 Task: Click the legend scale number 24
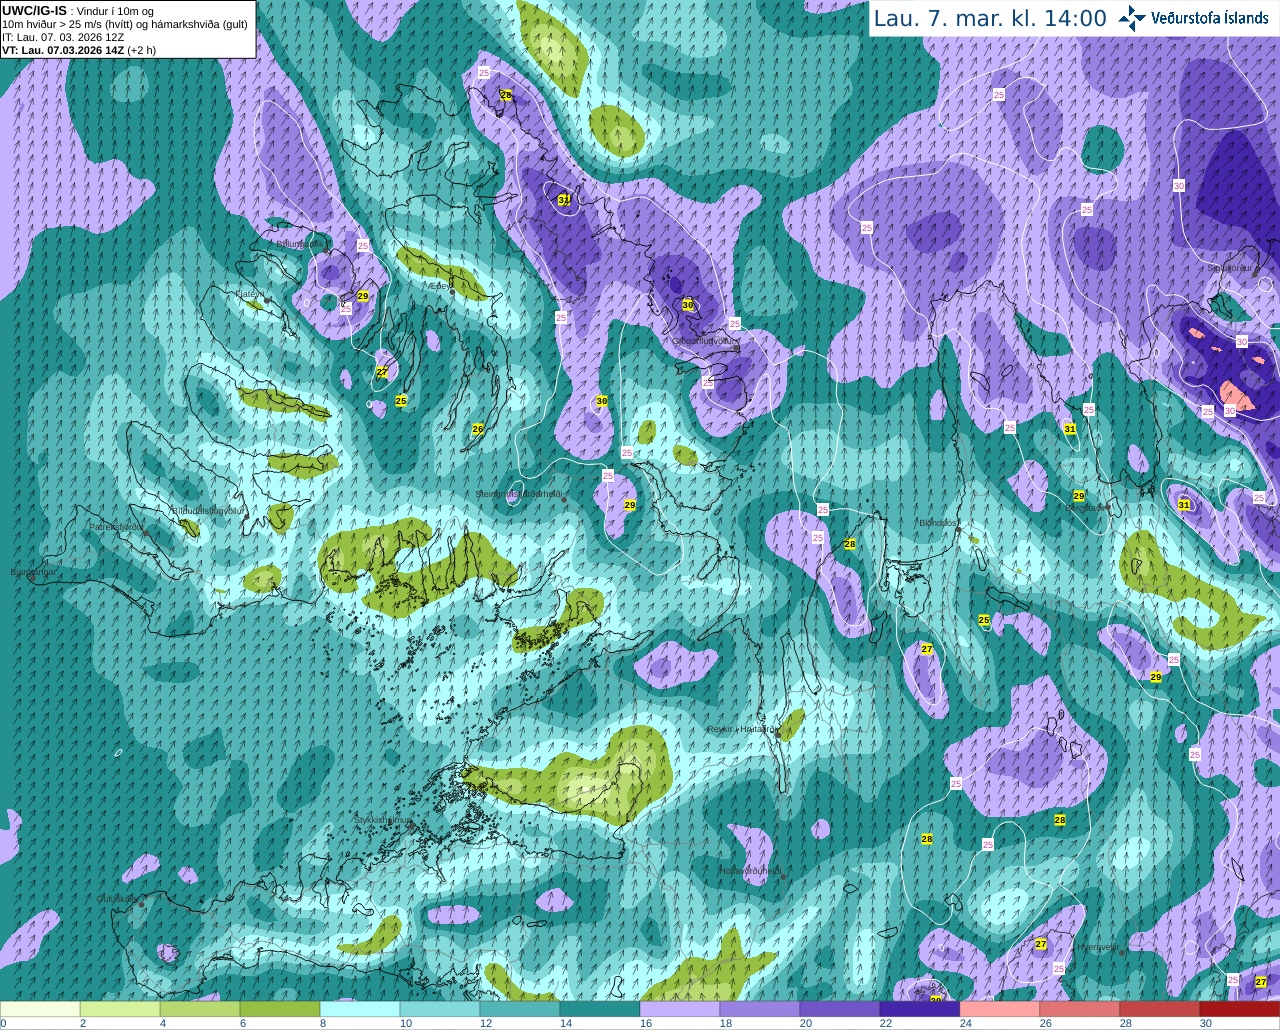tap(965, 1023)
